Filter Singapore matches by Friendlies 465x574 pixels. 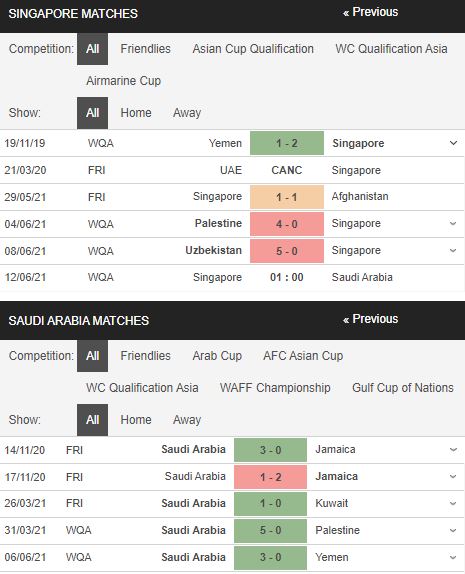pos(145,49)
